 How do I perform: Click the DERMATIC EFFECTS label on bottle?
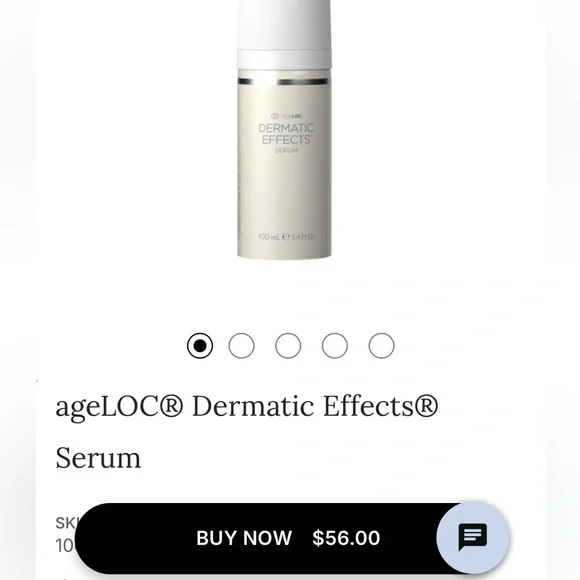click(x=286, y=134)
